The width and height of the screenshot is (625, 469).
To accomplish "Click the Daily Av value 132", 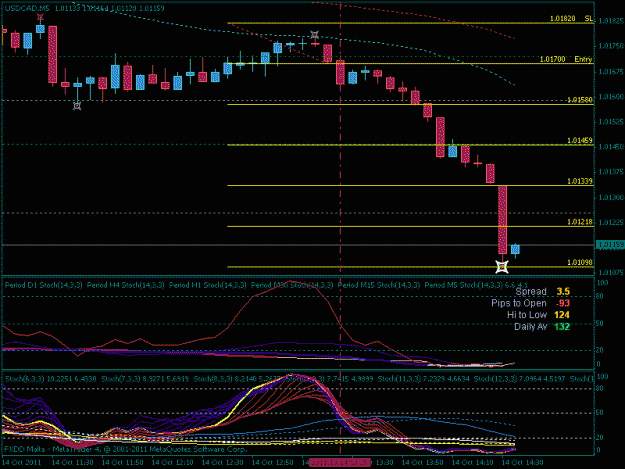I will coord(562,327).
